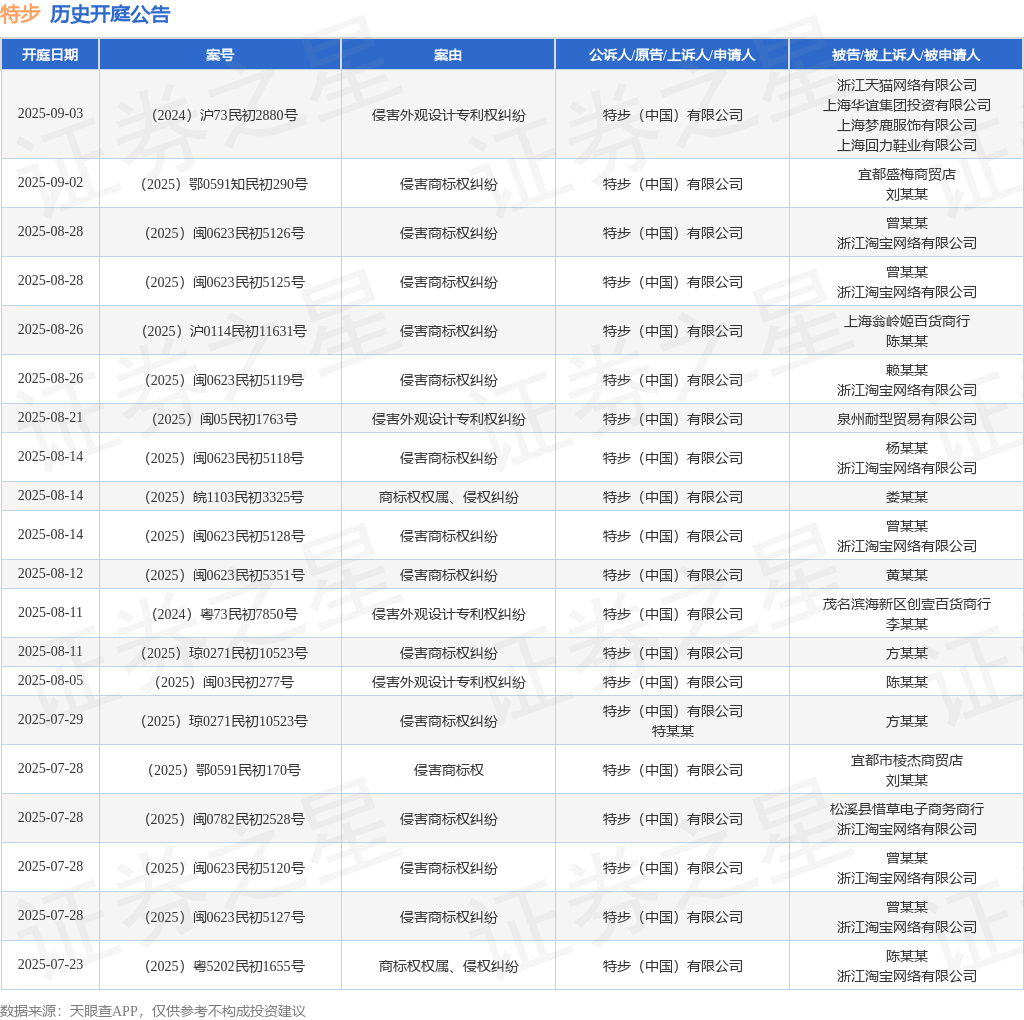Click defendant 松溪县惜草电子商务商行
Image resolution: width=1024 pixels, height=1020 pixels.
[906, 809]
